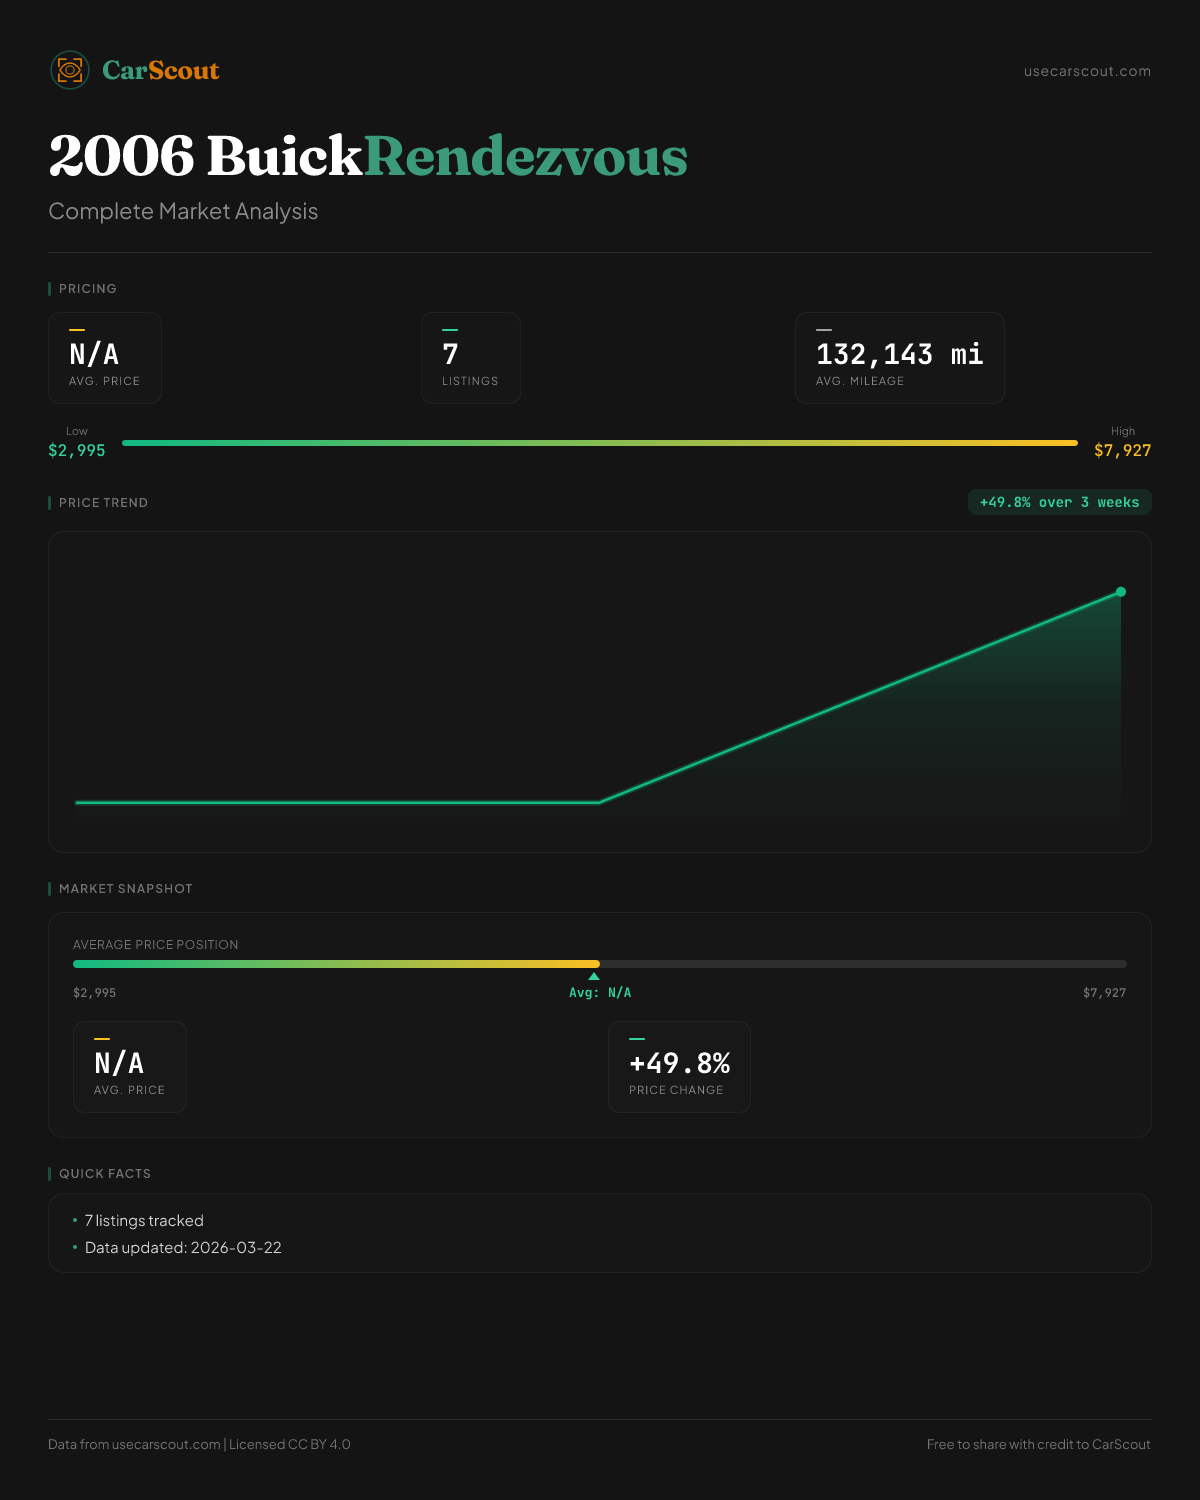Click the 7 listings tracked bullet item

[x=144, y=1221]
